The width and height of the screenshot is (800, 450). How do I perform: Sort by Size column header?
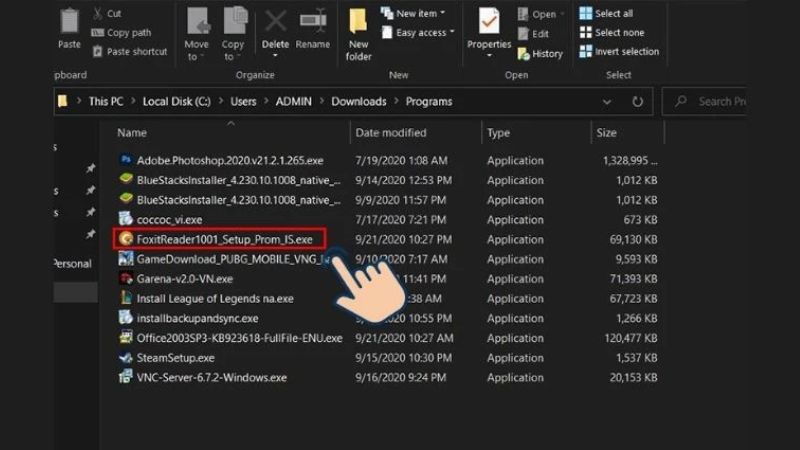607,133
